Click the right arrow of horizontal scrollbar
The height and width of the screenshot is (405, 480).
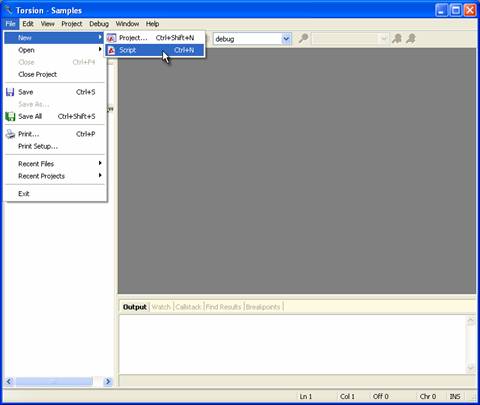pyautogui.click(x=108, y=381)
